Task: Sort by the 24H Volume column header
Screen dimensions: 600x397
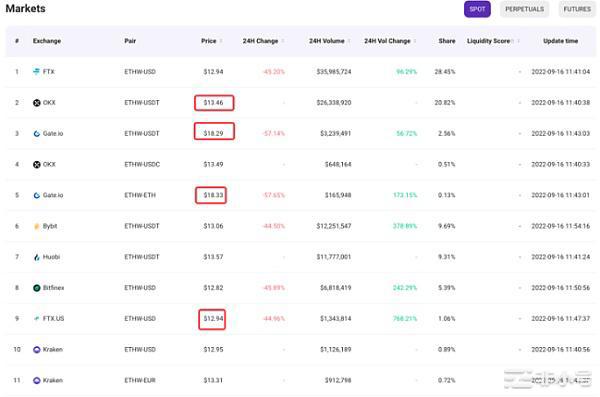Action: (327, 41)
